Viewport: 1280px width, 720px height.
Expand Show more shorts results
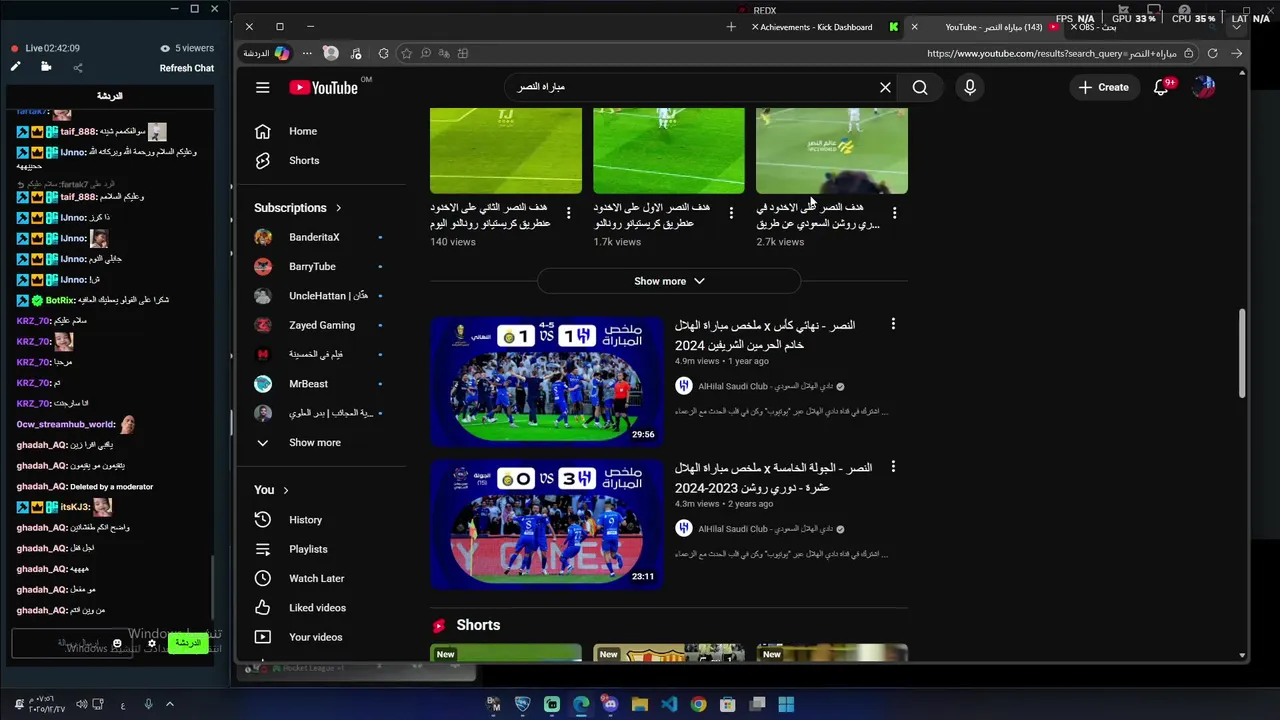tap(669, 281)
